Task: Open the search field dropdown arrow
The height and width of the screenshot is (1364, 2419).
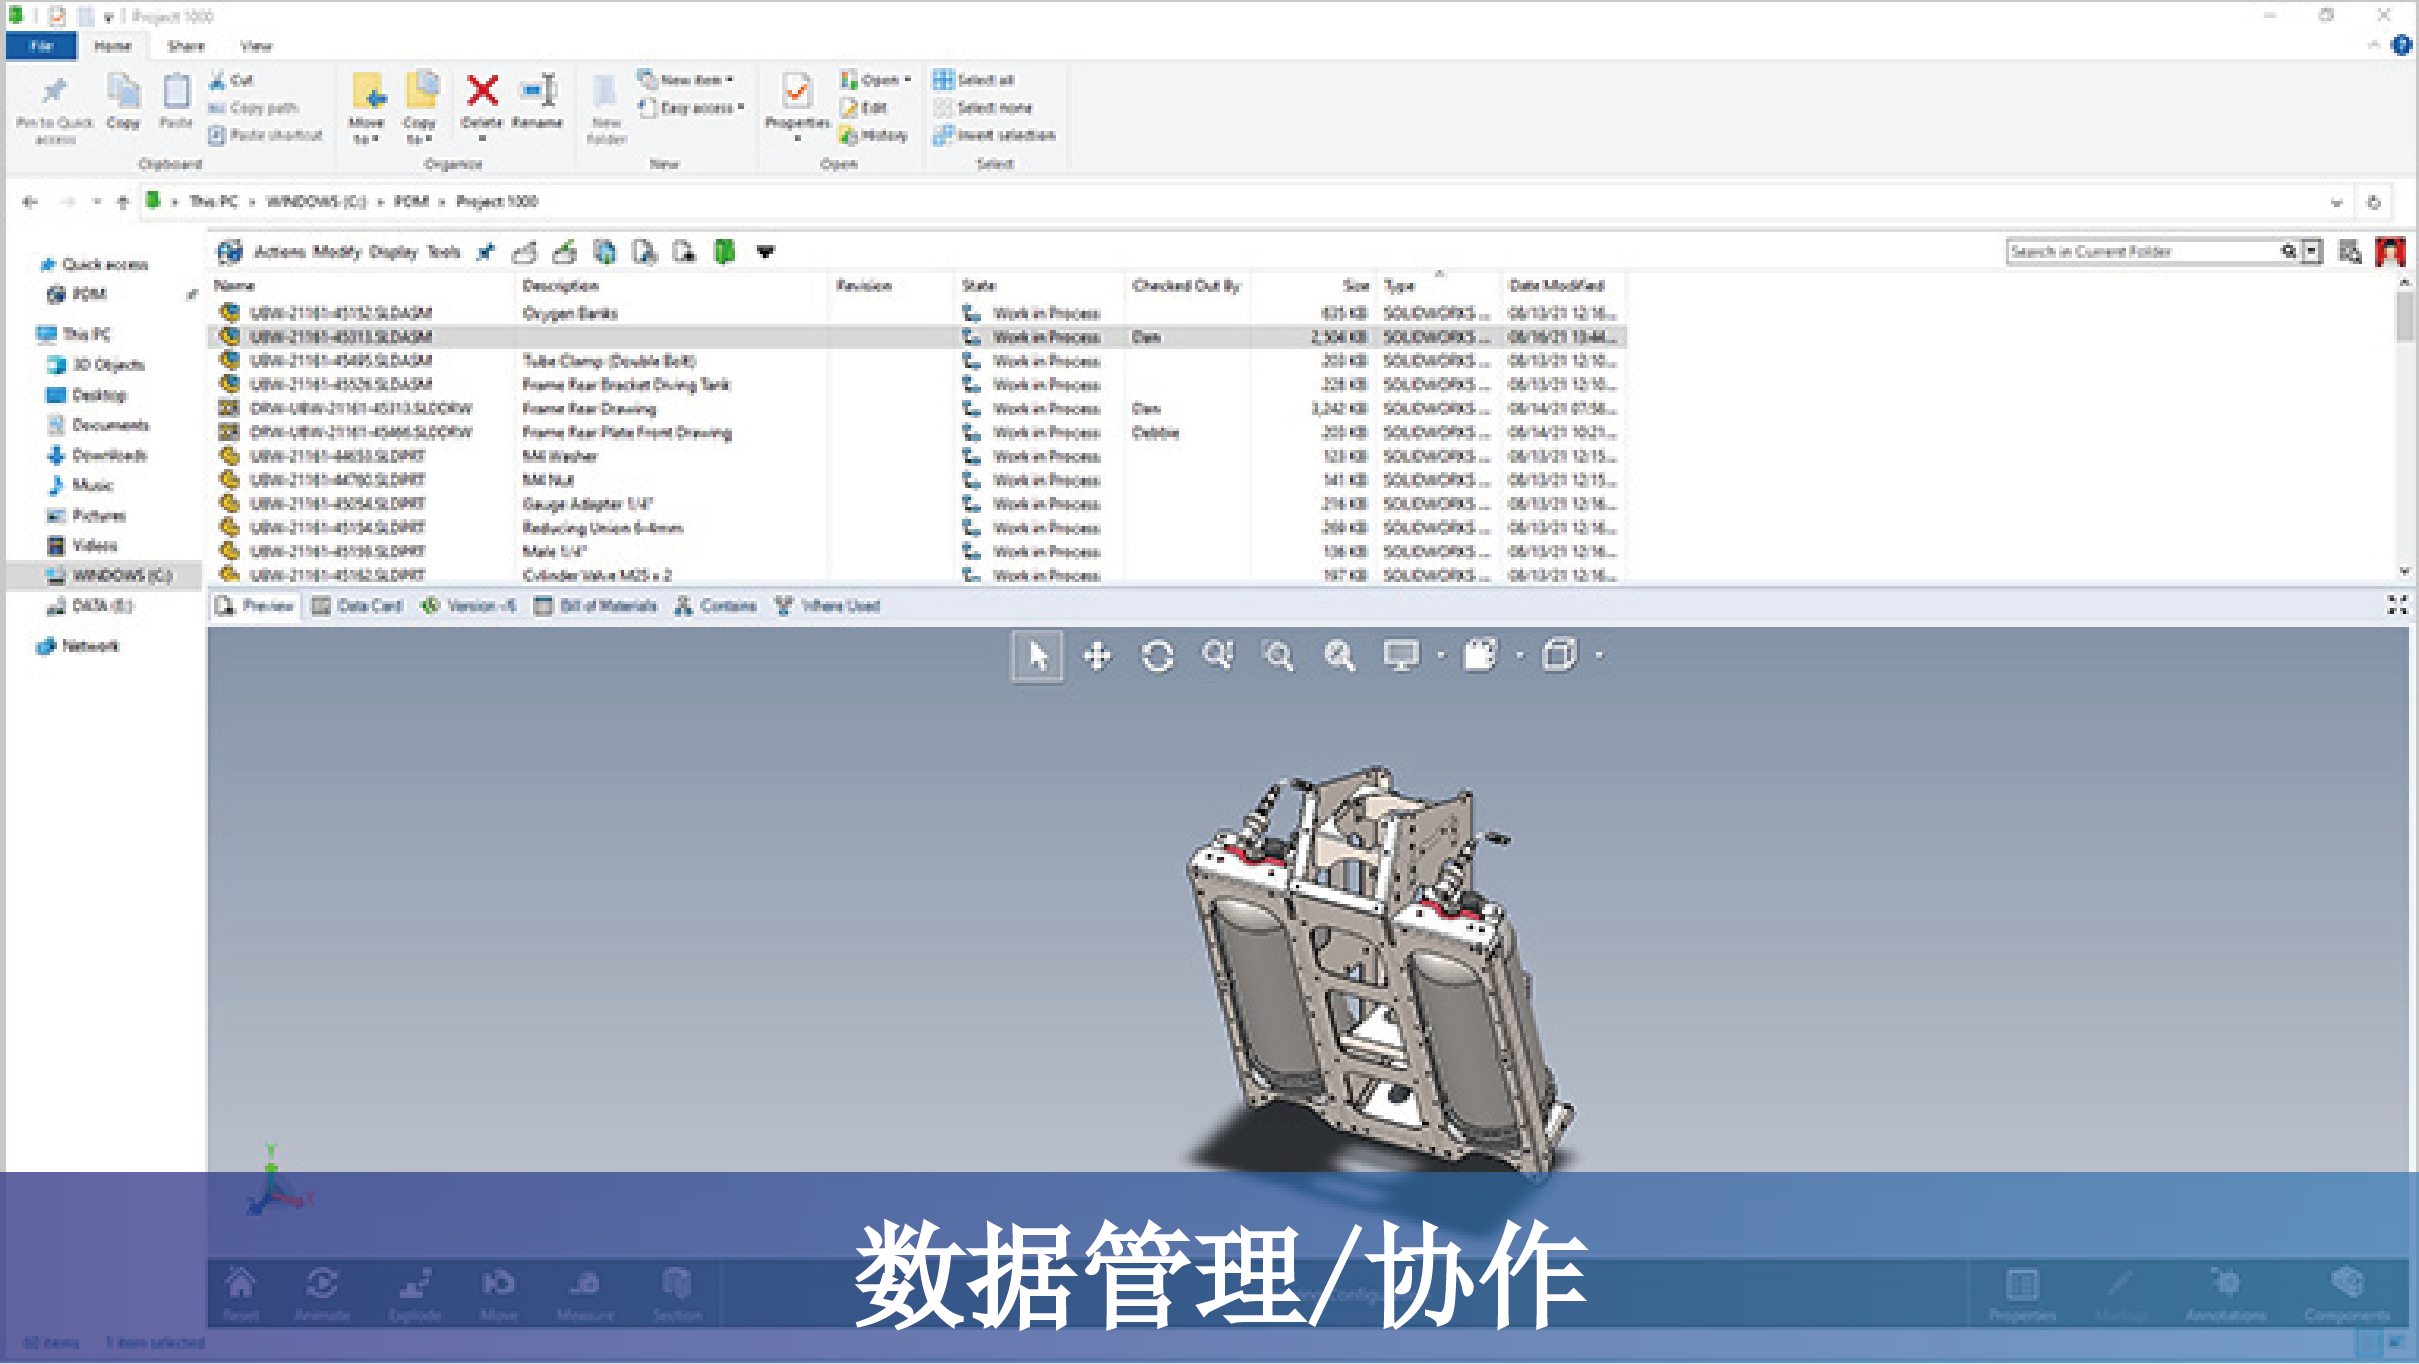Action: pyautogui.click(x=2312, y=252)
